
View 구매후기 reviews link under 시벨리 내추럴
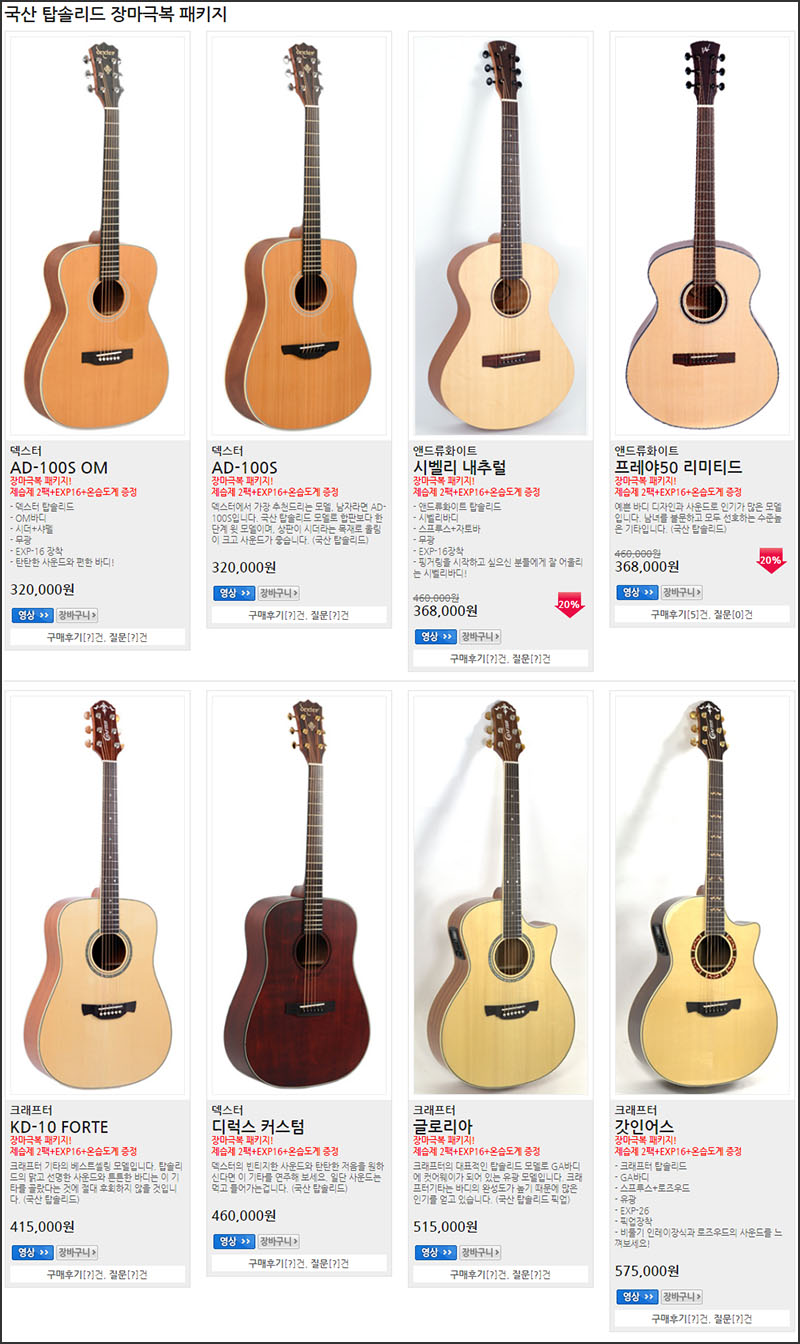point(478,658)
